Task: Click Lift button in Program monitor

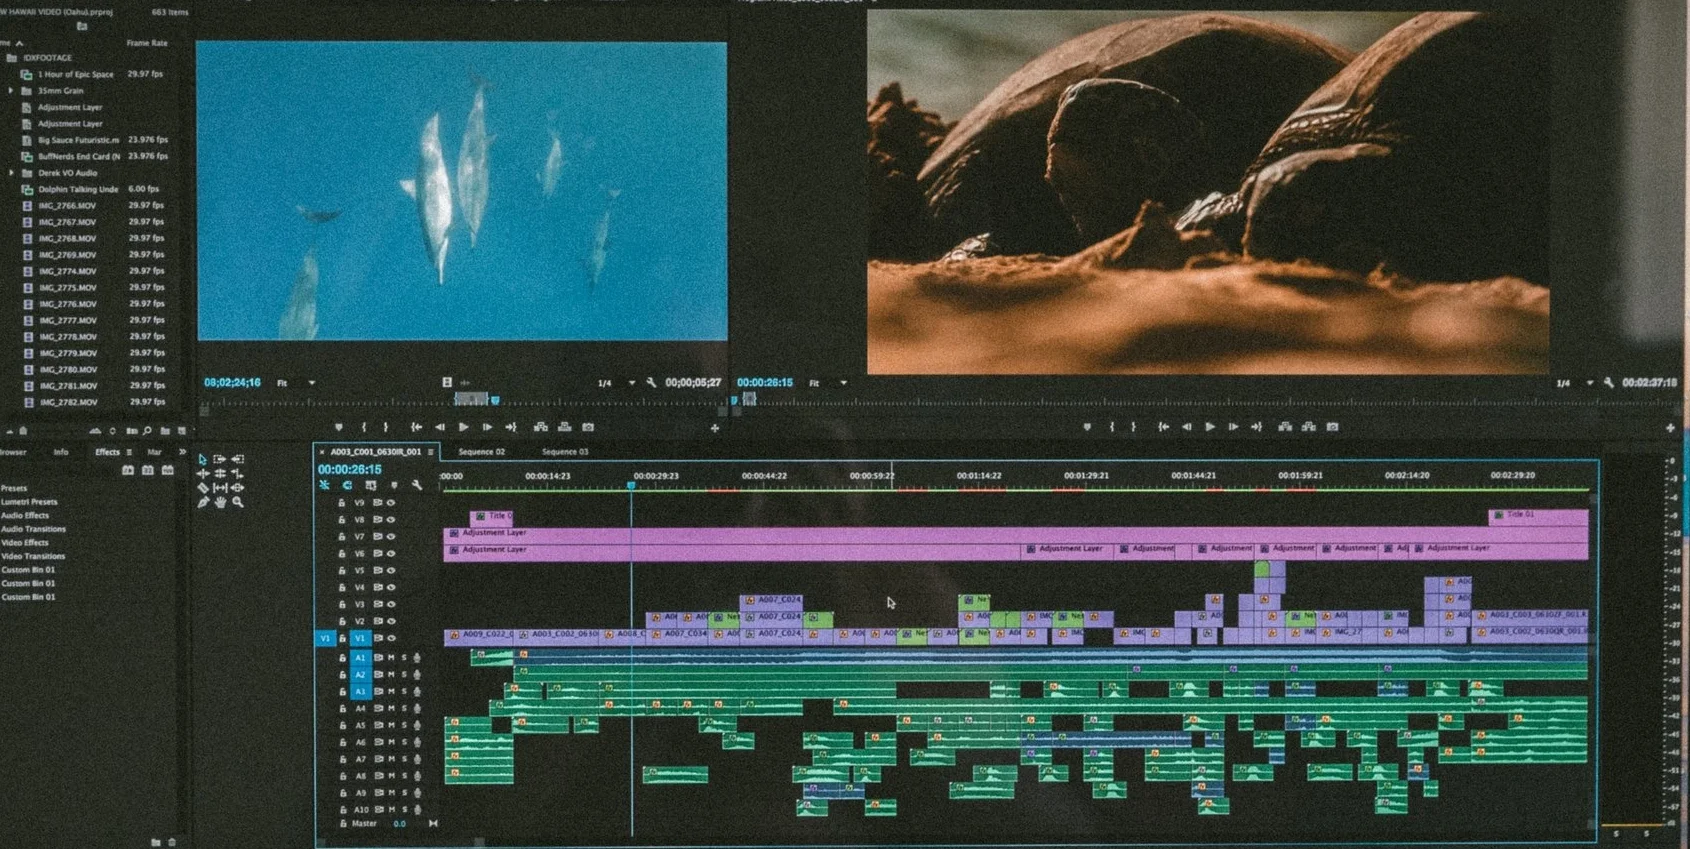Action: click(x=1285, y=427)
